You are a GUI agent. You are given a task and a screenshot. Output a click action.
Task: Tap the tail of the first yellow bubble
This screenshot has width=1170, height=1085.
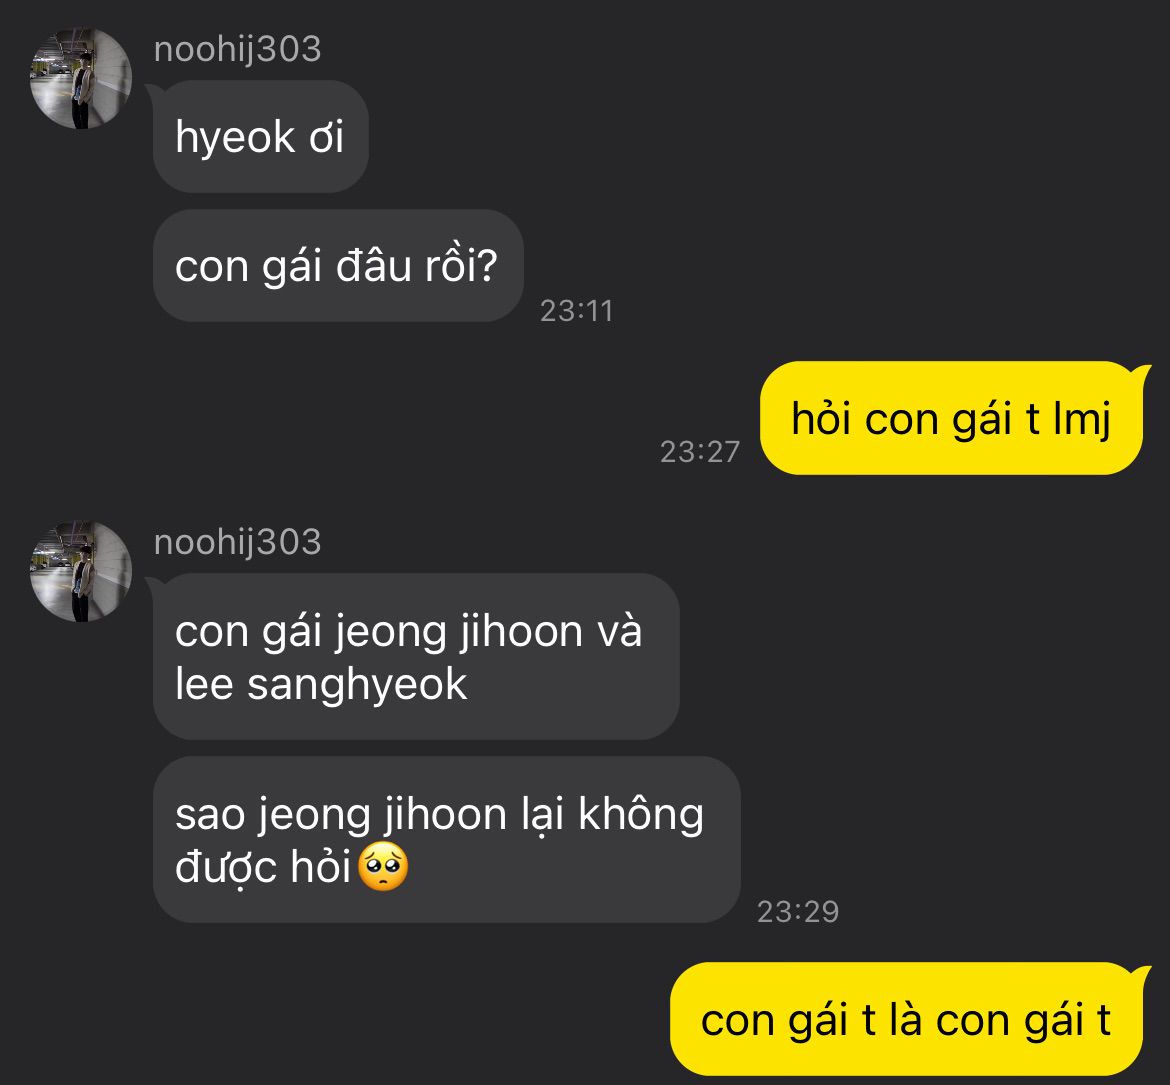(1142, 372)
